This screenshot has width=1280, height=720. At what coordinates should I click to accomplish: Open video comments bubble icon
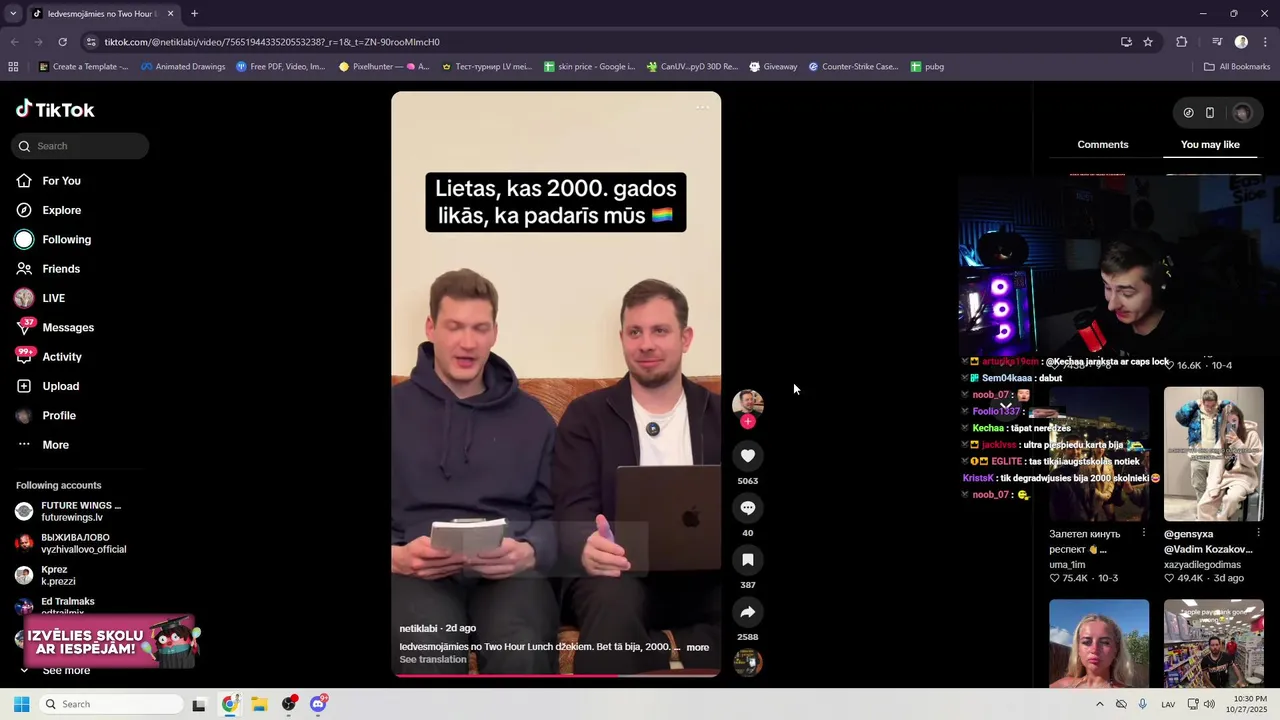(x=747, y=508)
